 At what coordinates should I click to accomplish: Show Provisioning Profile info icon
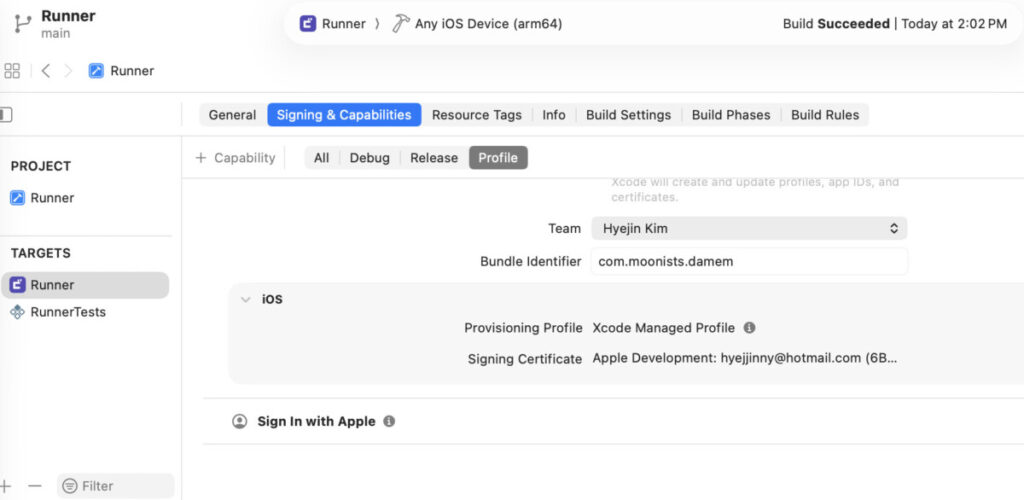click(750, 328)
